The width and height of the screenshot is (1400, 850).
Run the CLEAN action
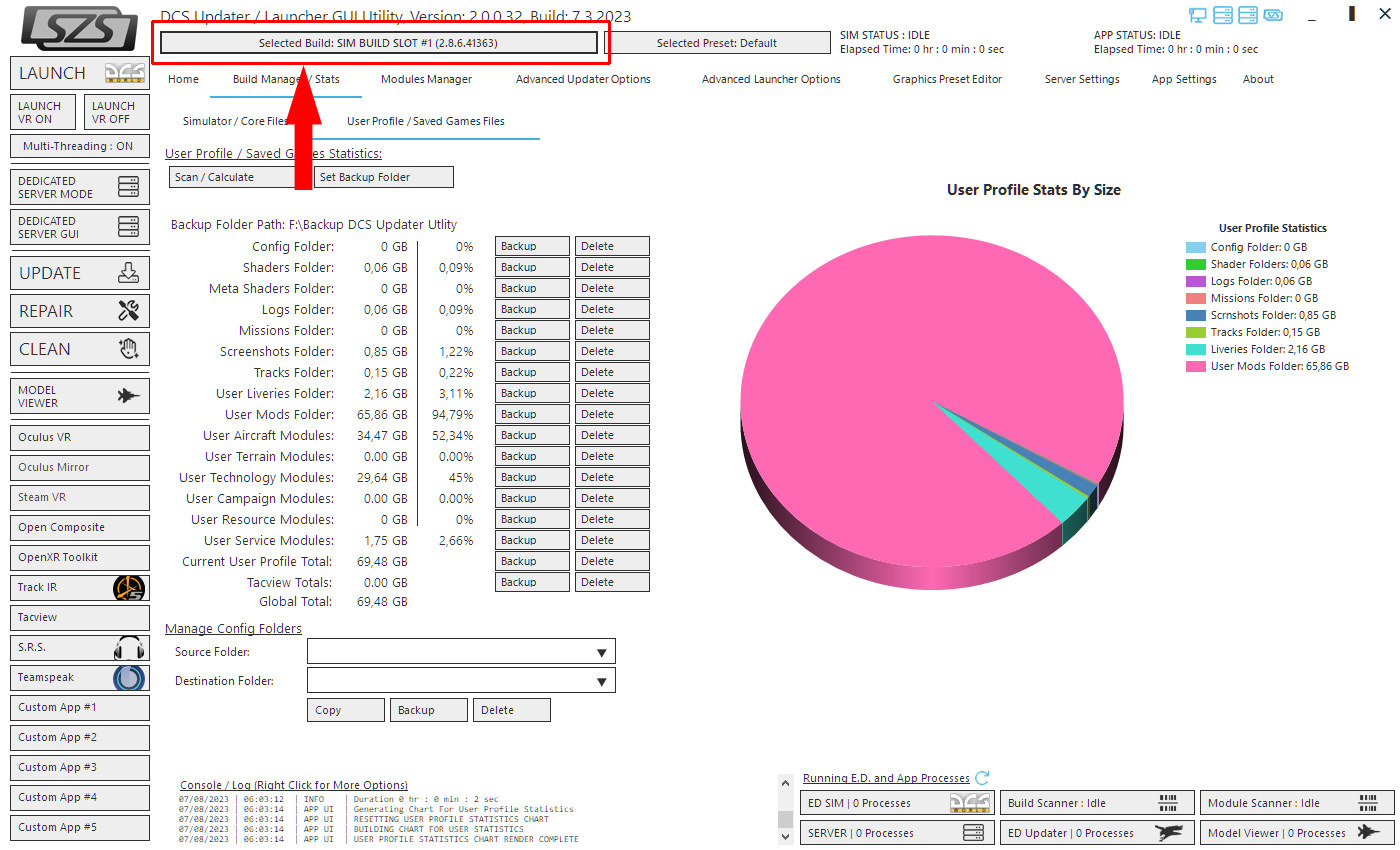click(80, 349)
